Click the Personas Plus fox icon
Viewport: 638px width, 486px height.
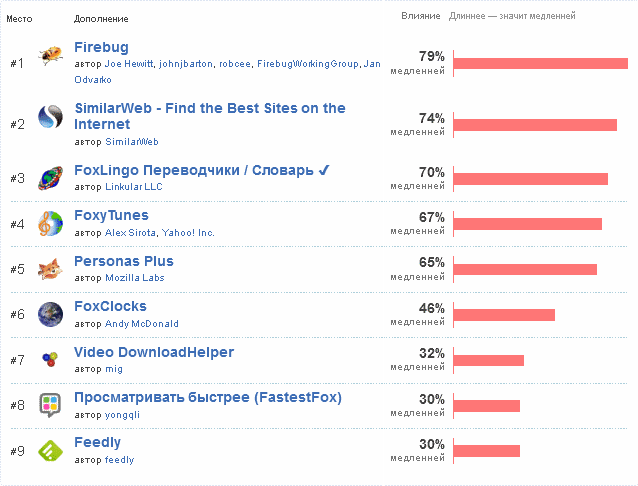coord(50,269)
